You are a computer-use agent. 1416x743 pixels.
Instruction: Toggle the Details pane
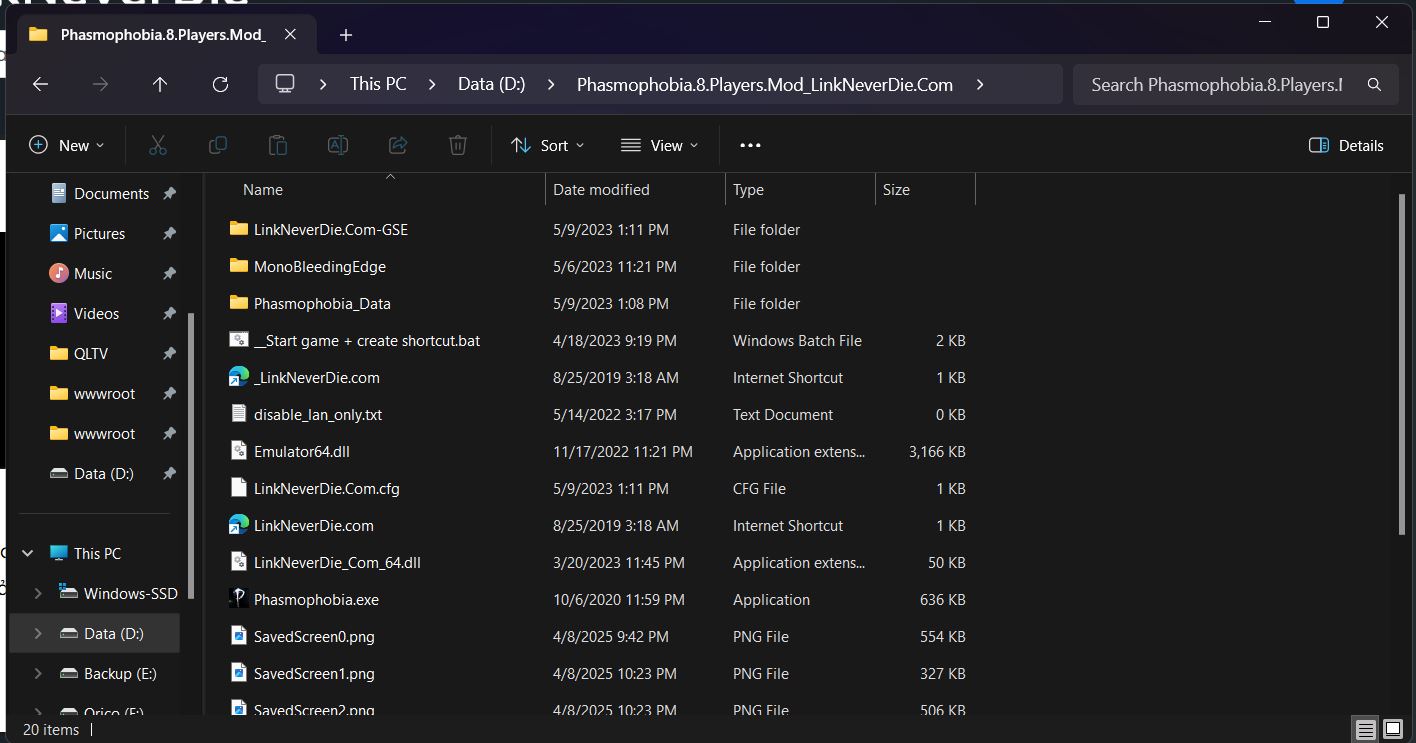click(1346, 145)
